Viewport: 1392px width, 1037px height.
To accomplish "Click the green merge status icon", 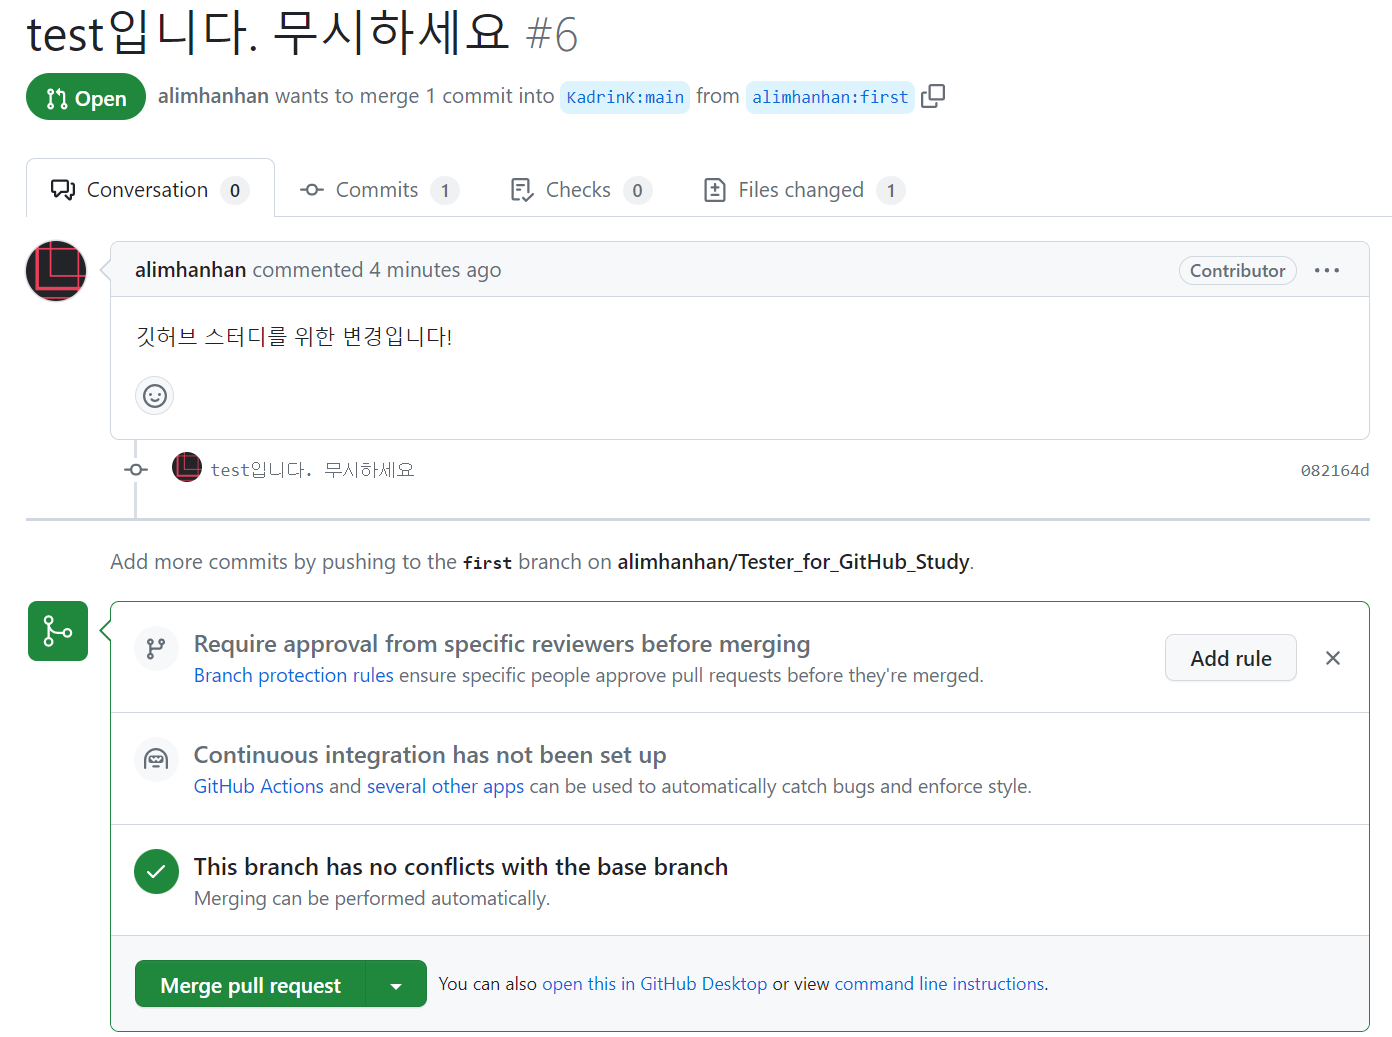I will [x=58, y=631].
